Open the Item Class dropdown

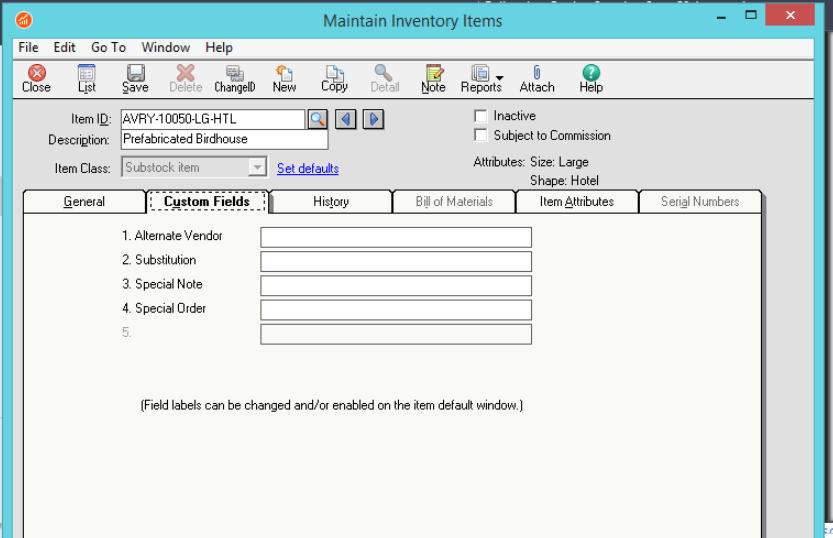[257, 168]
